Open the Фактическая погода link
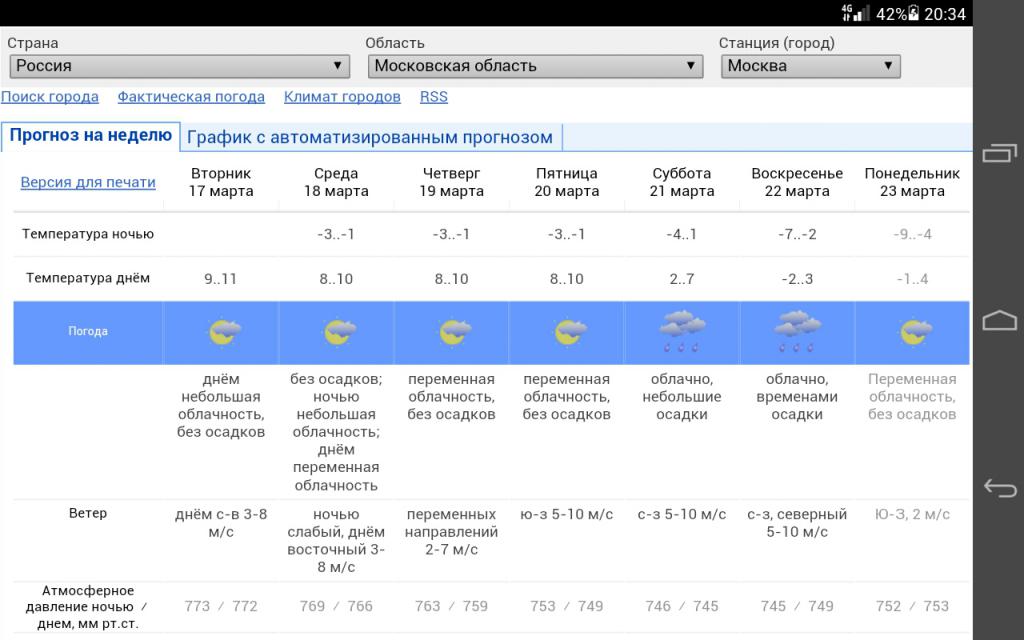Image resolution: width=1024 pixels, height=640 pixels. (191, 97)
